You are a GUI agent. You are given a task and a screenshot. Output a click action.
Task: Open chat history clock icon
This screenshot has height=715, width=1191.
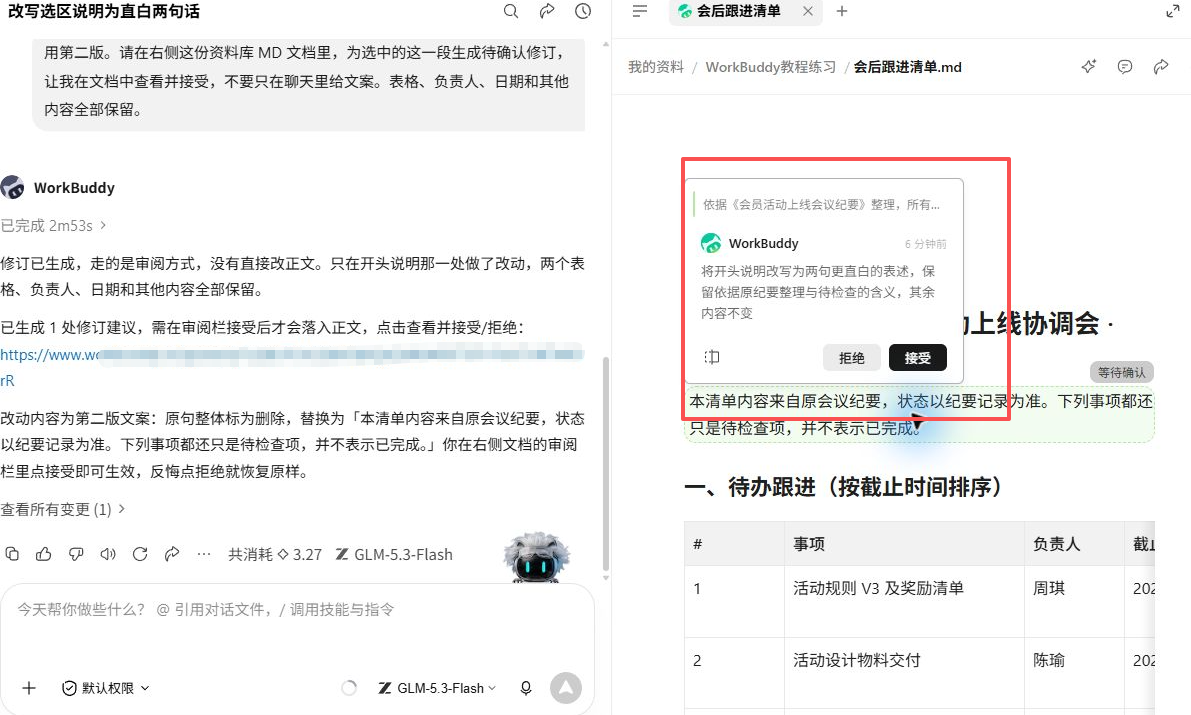[583, 11]
